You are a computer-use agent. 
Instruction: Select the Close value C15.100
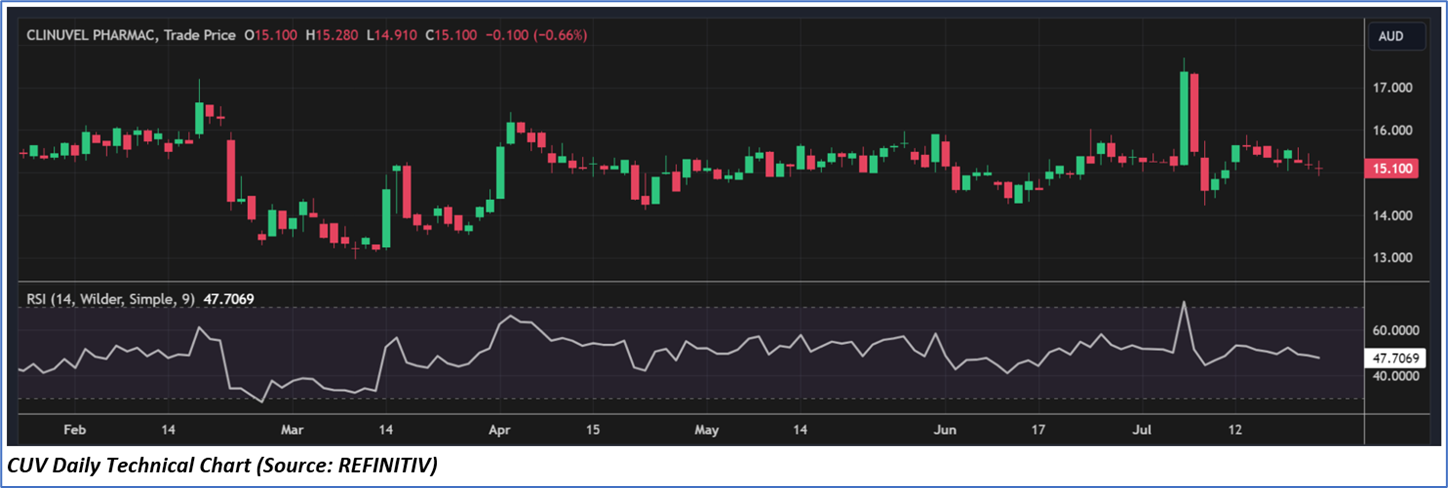(x=451, y=35)
